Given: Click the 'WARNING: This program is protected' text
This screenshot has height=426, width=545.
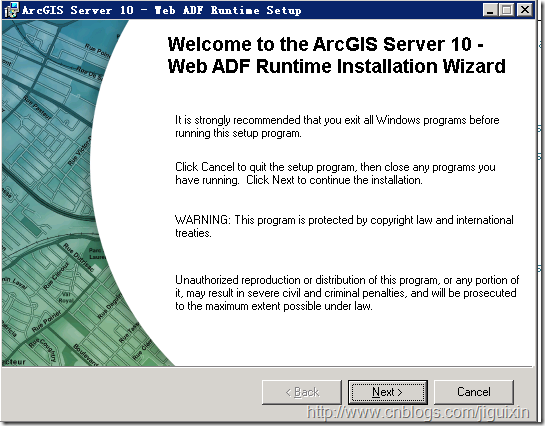Looking at the screenshot, I should tap(344, 226).
